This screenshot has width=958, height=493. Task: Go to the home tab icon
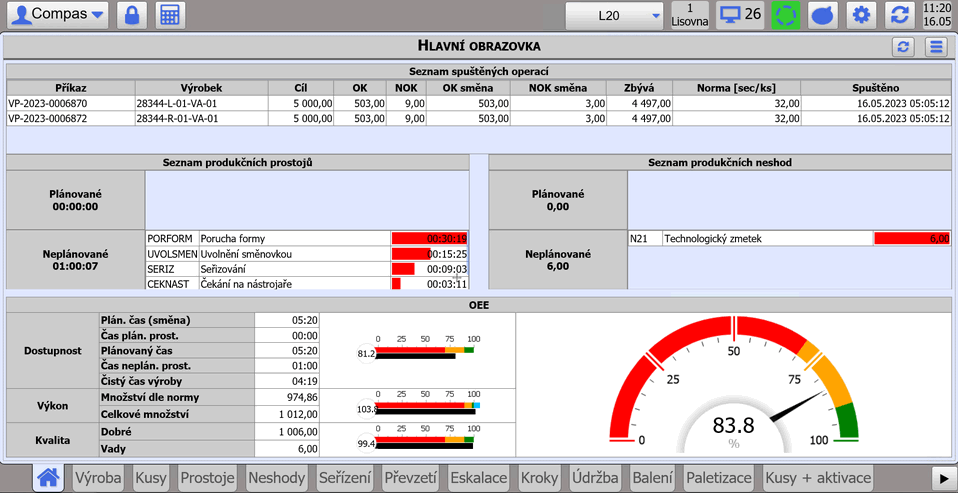(49, 478)
